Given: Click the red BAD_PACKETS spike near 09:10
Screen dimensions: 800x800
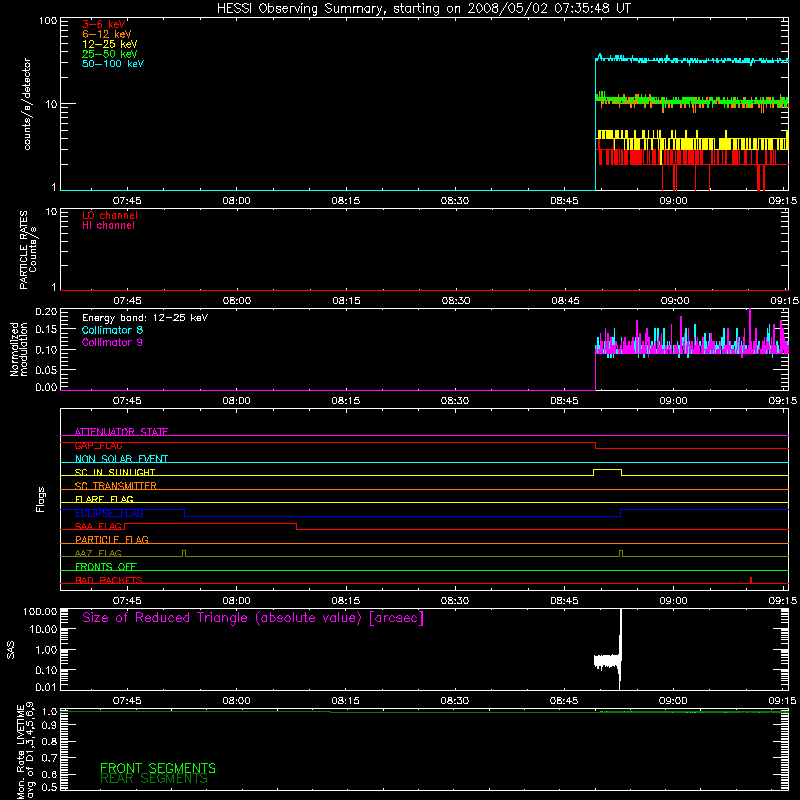Looking at the screenshot, I should coord(751,580).
